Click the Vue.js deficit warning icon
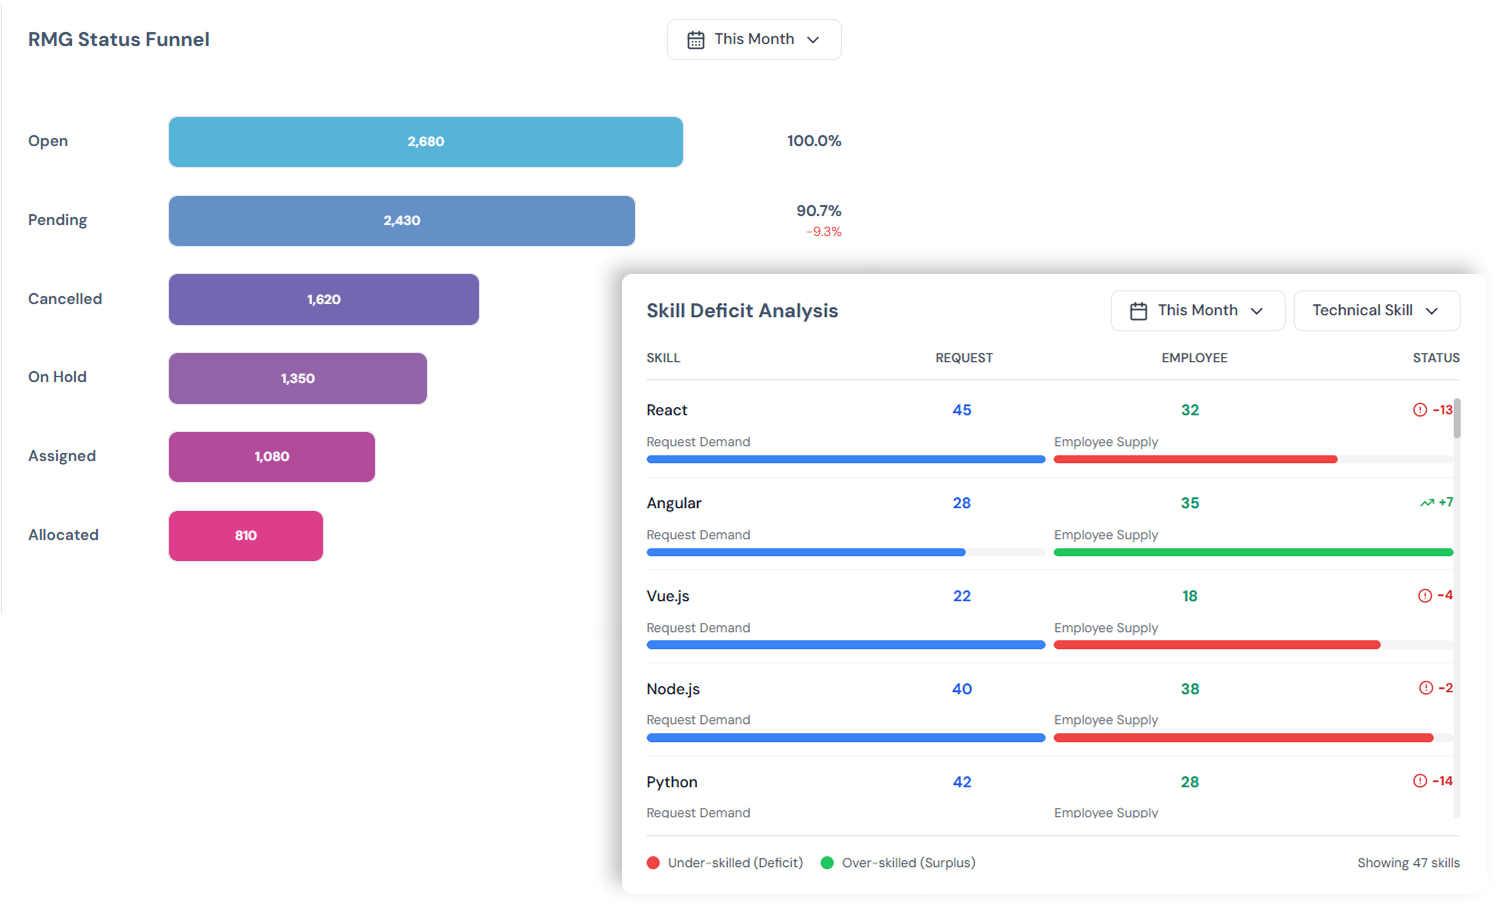This screenshot has width=1507, height=917. [1425, 596]
